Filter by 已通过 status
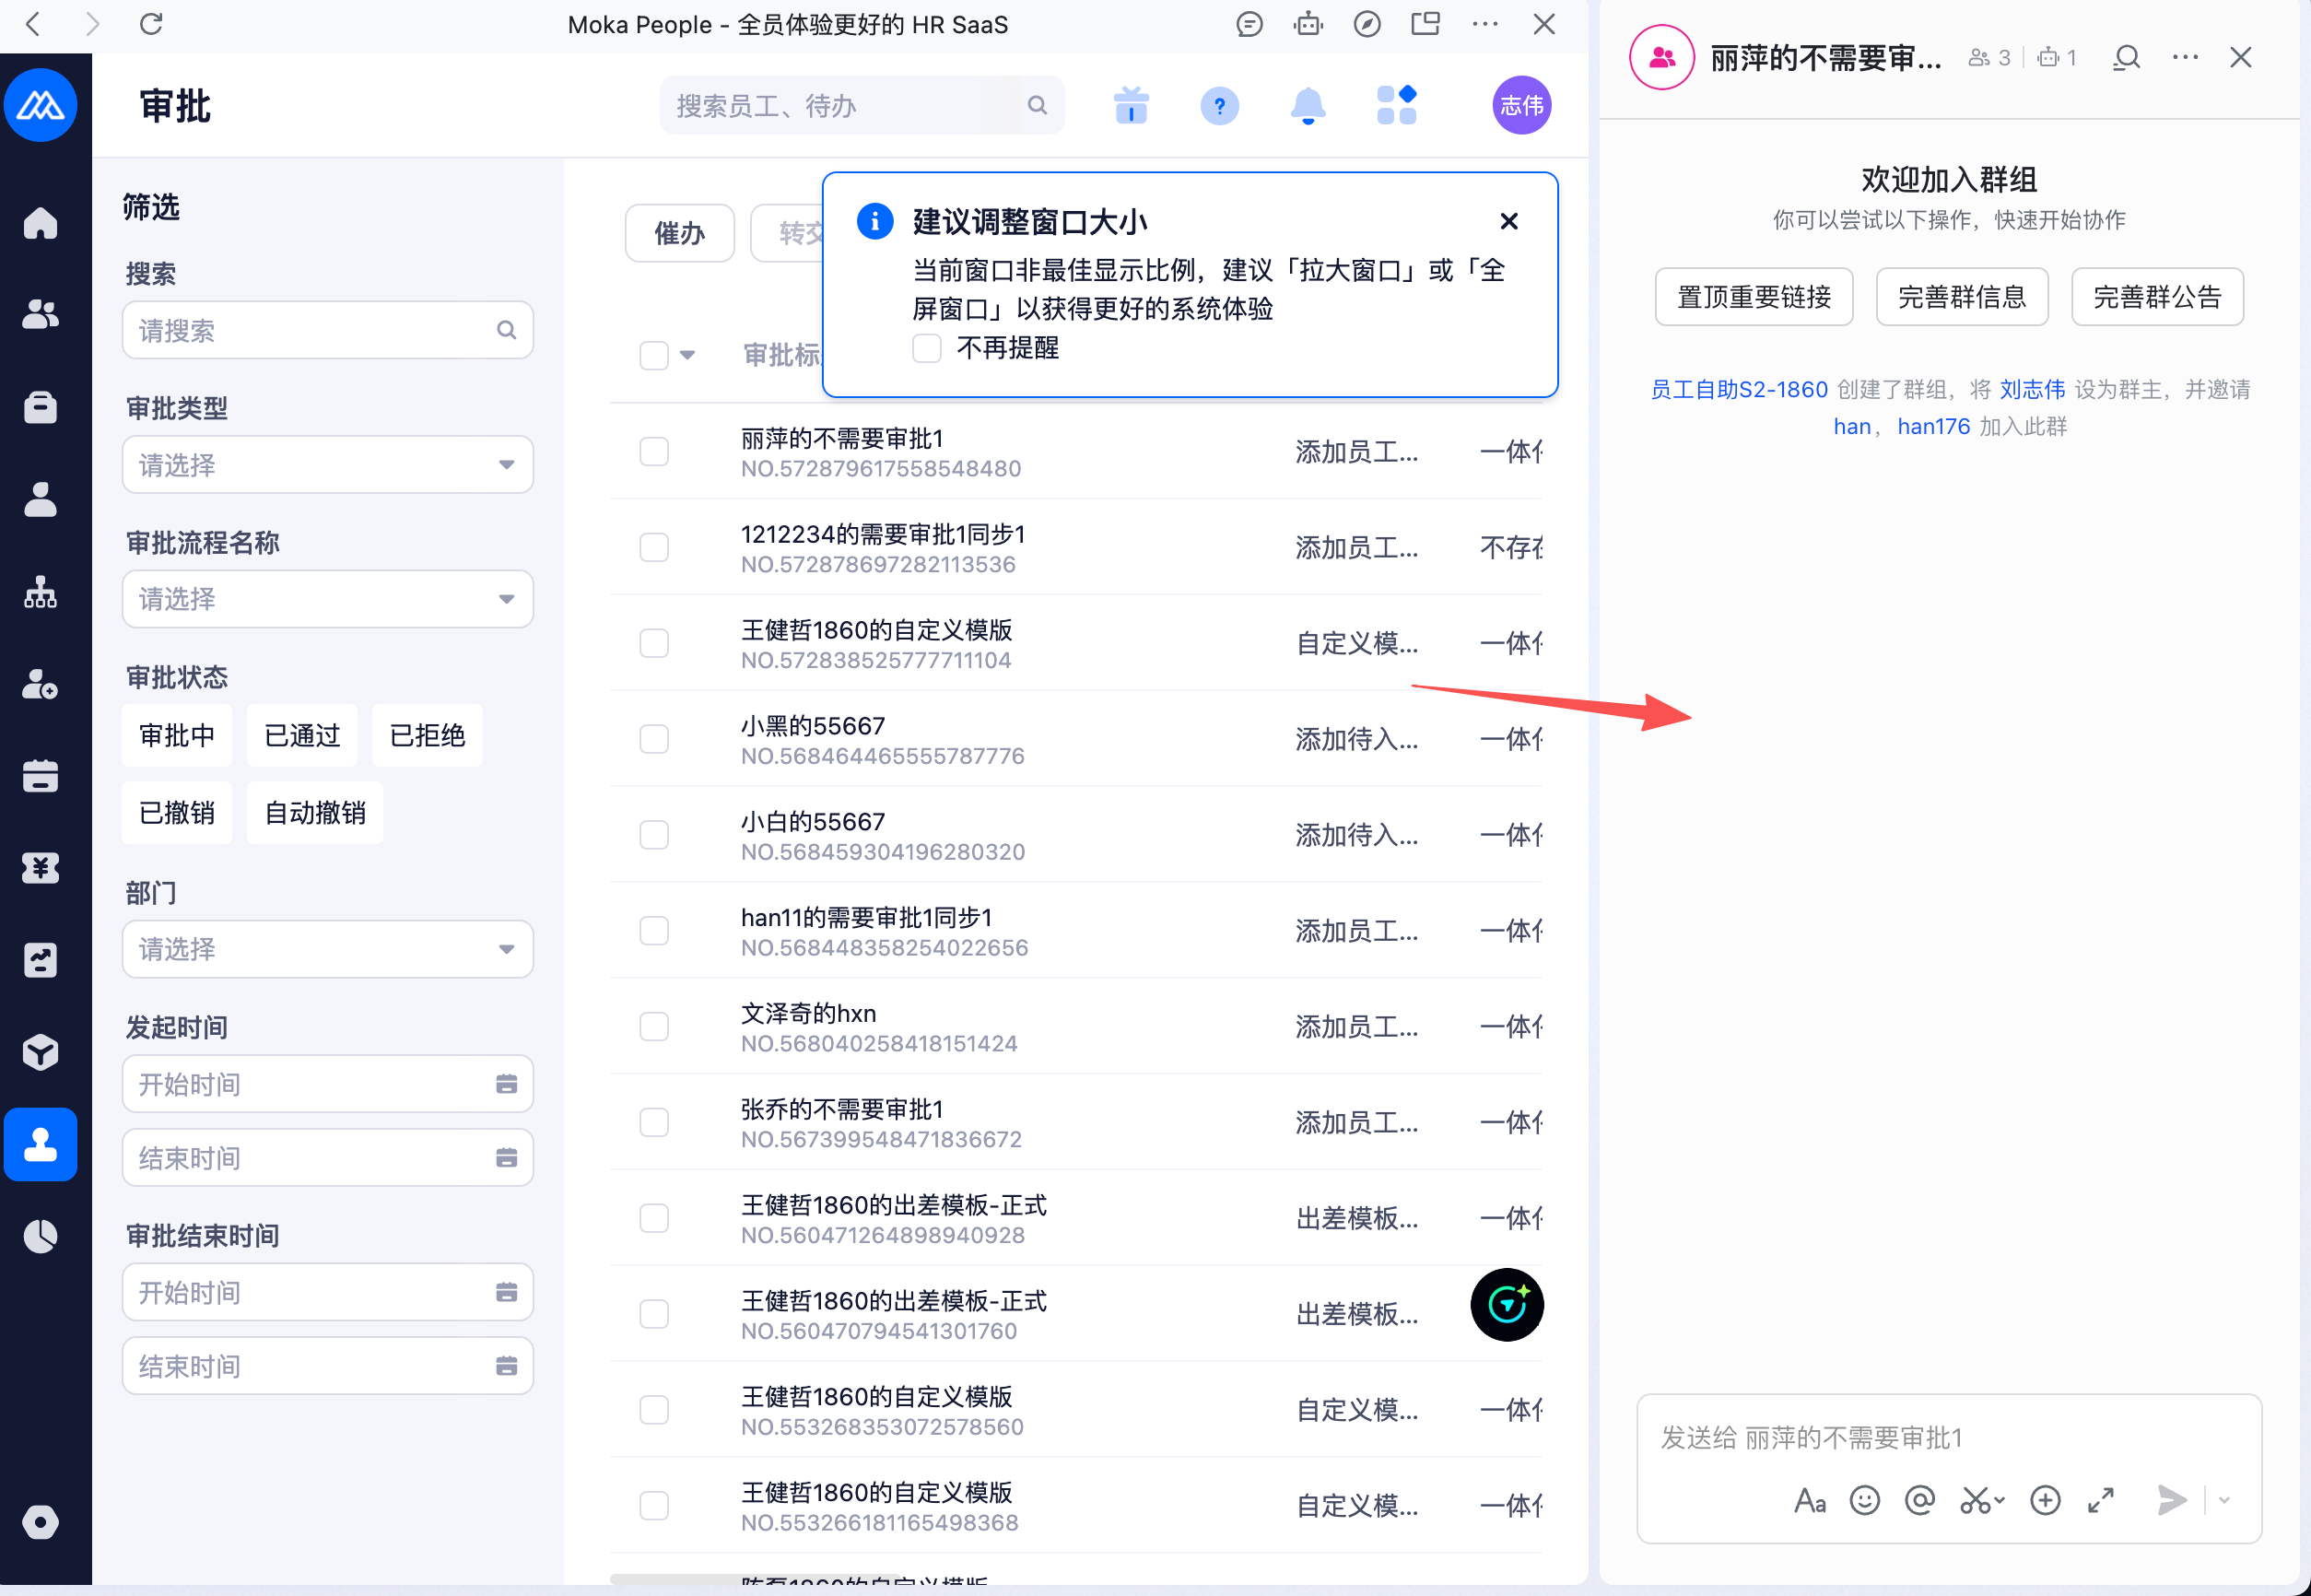This screenshot has height=1596, width=2311. [302, 736]
